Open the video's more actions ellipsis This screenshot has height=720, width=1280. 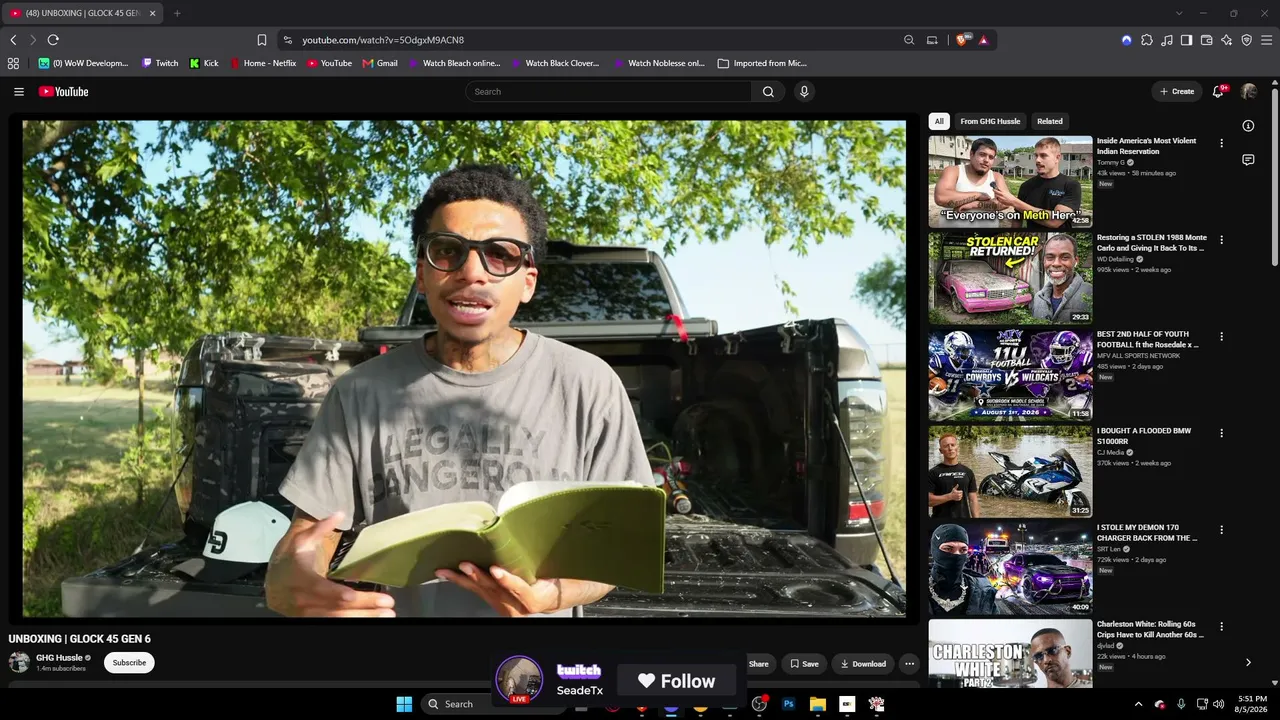[909, 663]
